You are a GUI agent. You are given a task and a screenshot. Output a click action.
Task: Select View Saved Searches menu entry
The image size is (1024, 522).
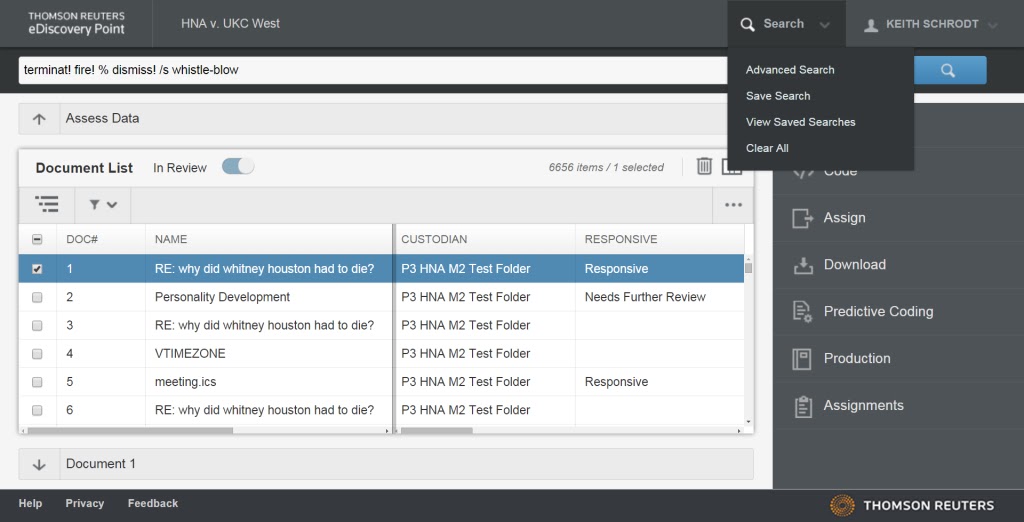coord(801,122)
